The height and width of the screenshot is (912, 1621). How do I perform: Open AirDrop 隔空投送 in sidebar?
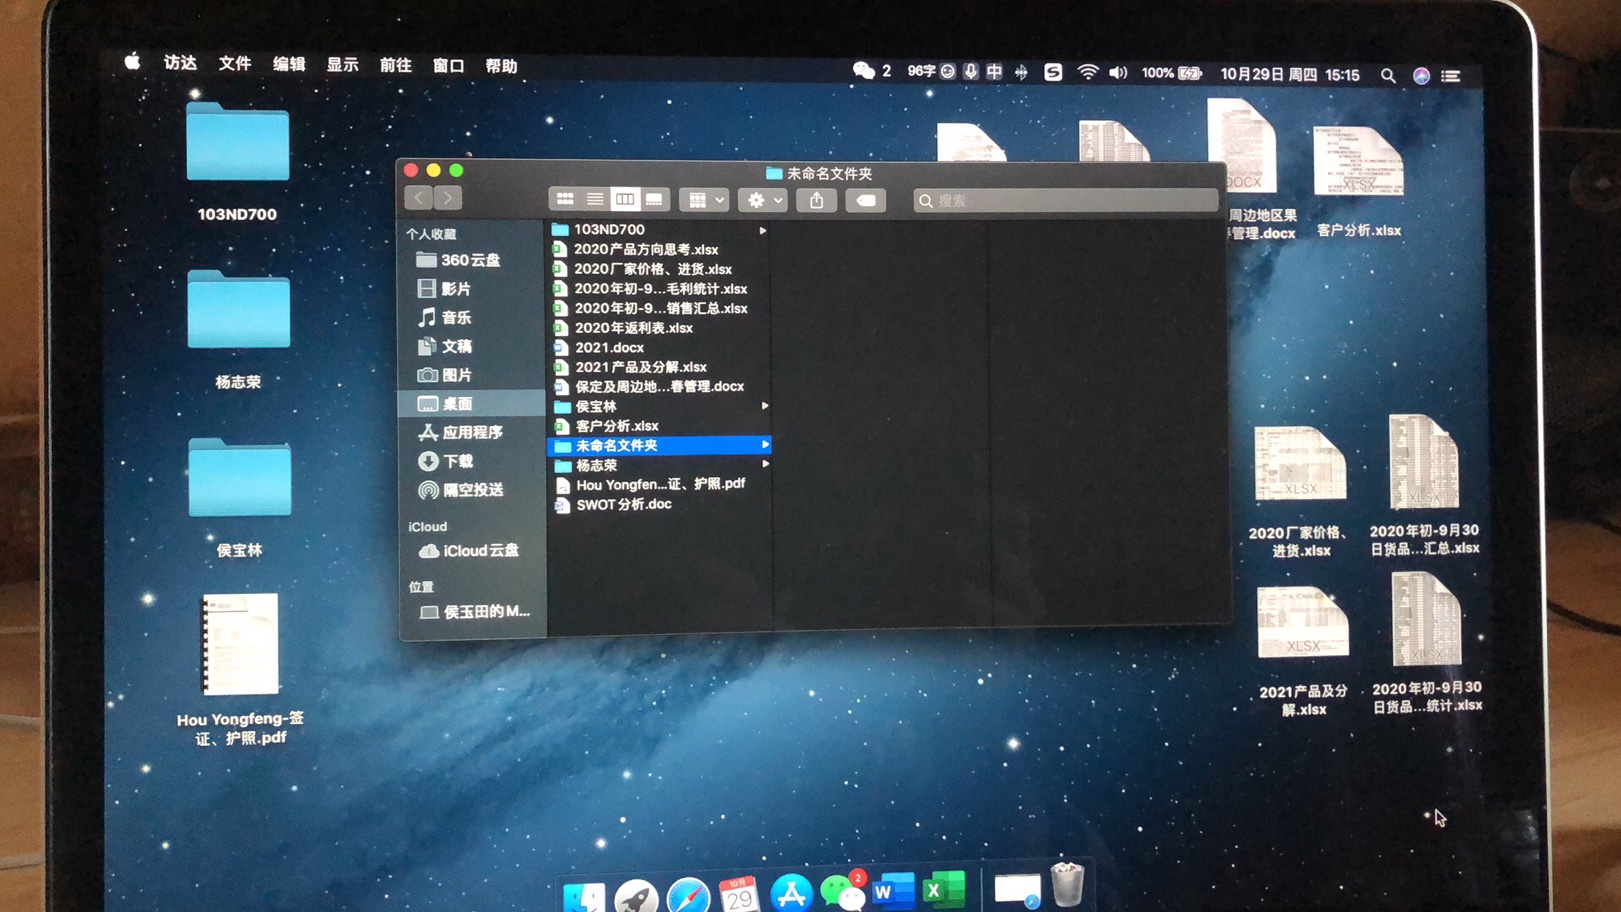(x=472, y=490)
